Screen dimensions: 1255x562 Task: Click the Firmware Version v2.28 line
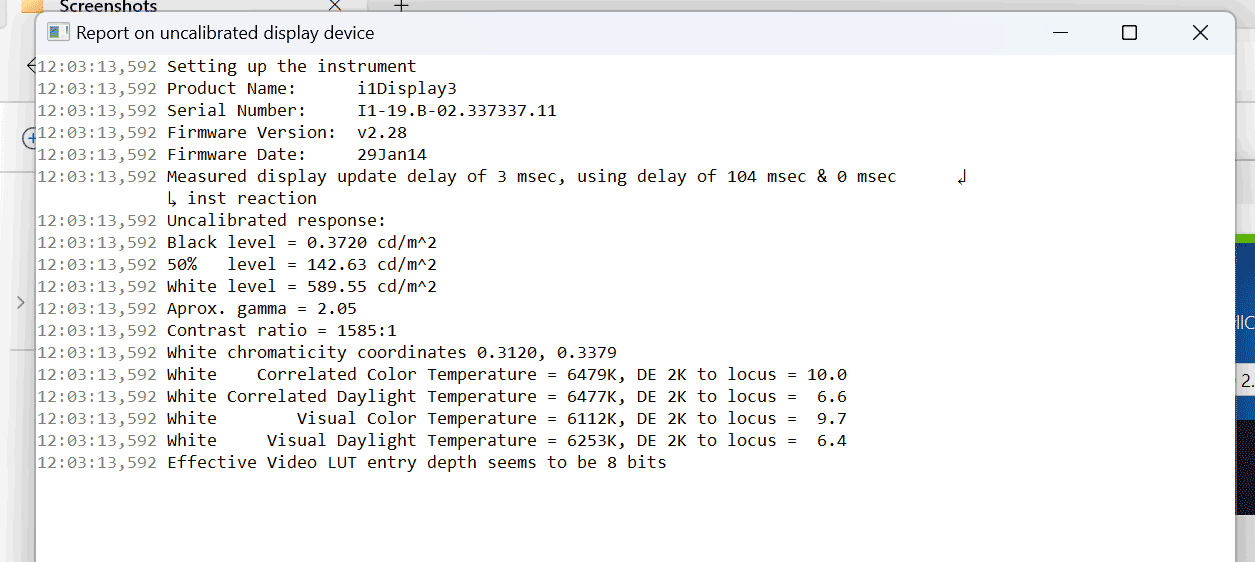point(286,133)
